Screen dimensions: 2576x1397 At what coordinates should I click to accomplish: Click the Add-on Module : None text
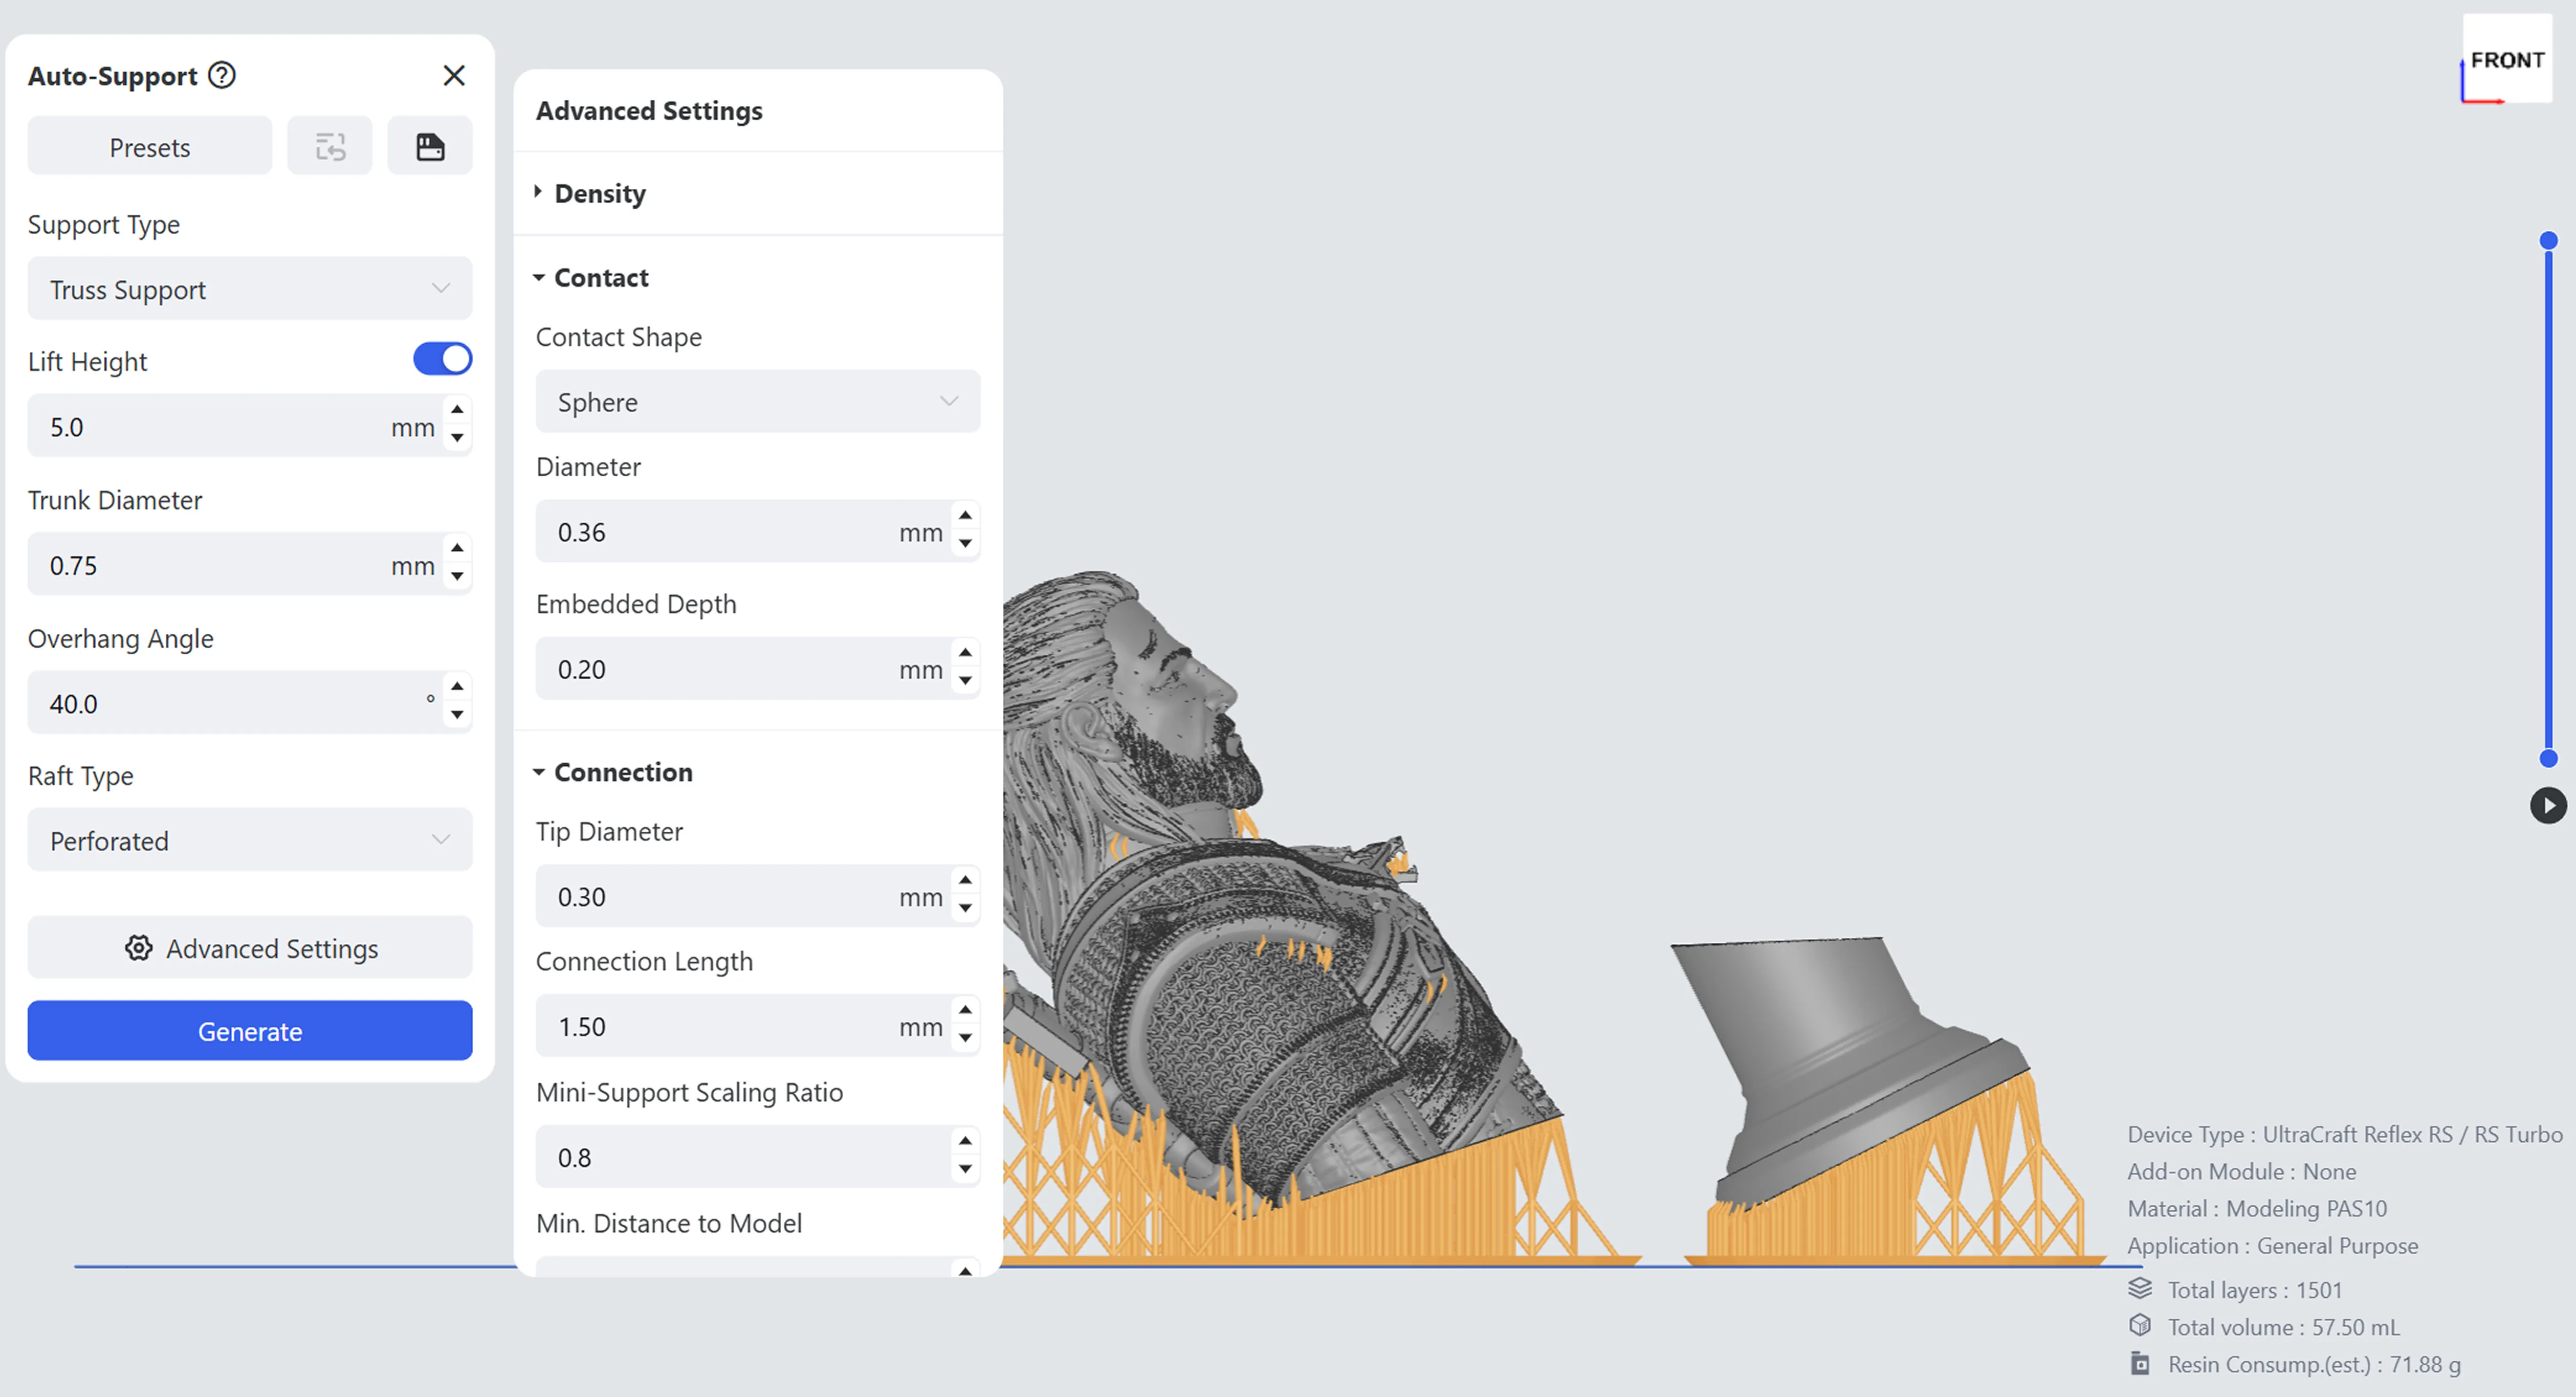pyautogui.click(x=2242, y=1171)
